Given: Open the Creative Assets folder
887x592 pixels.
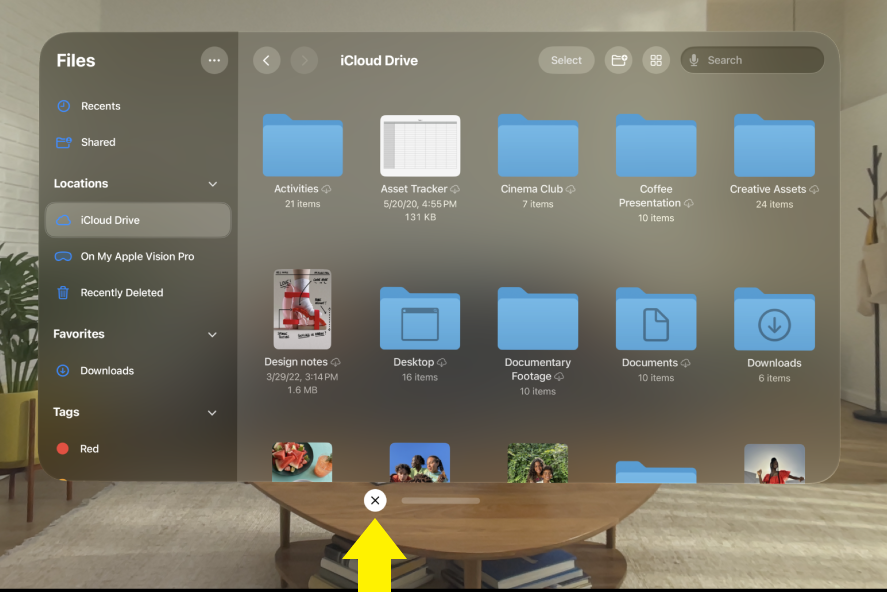Looking at the screenshot, I should (774, 146).
